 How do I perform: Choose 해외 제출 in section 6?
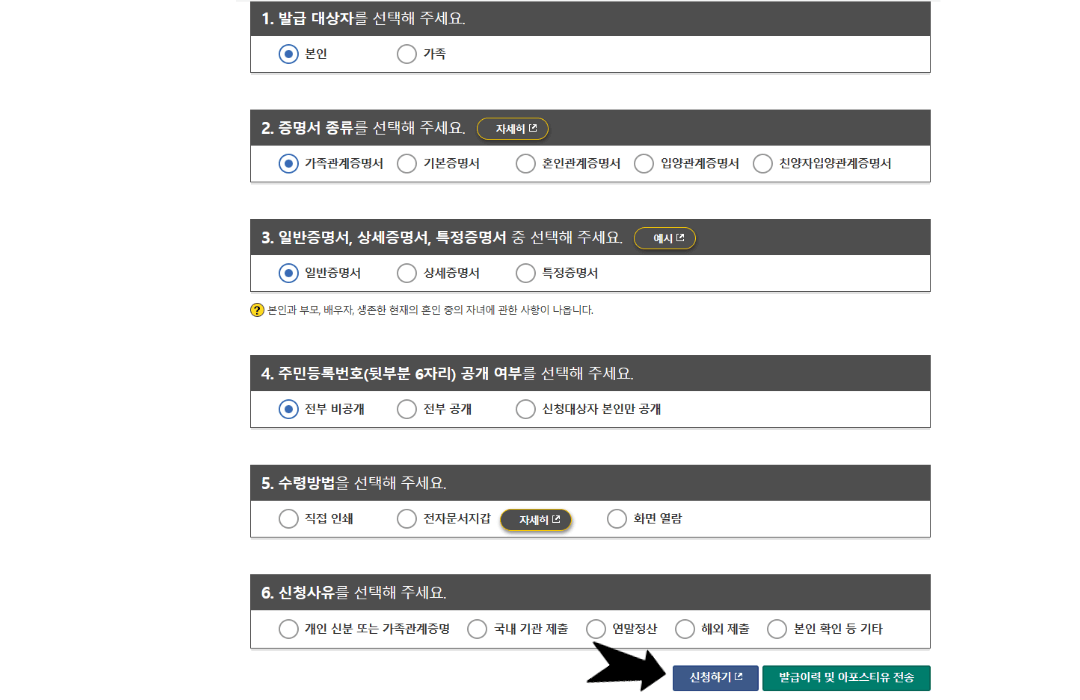[686, 629]
